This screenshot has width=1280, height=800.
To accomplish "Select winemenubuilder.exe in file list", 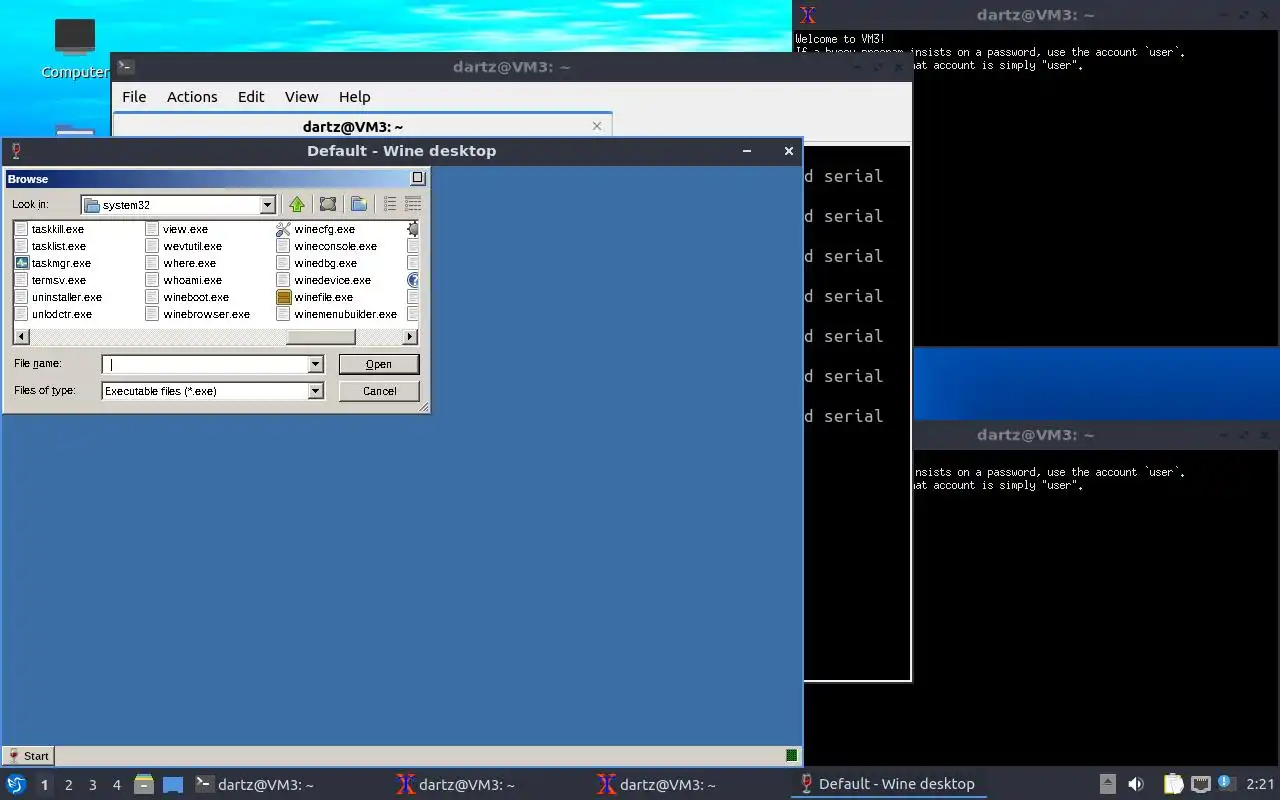I will pos(345,314).
